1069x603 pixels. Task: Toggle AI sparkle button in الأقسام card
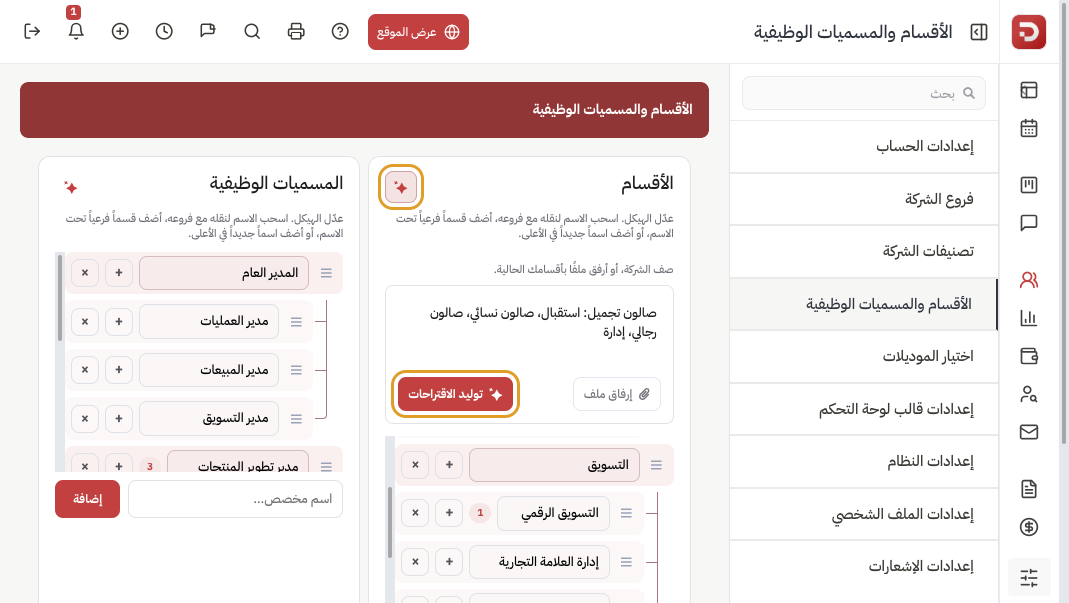(x=401, y=187)
